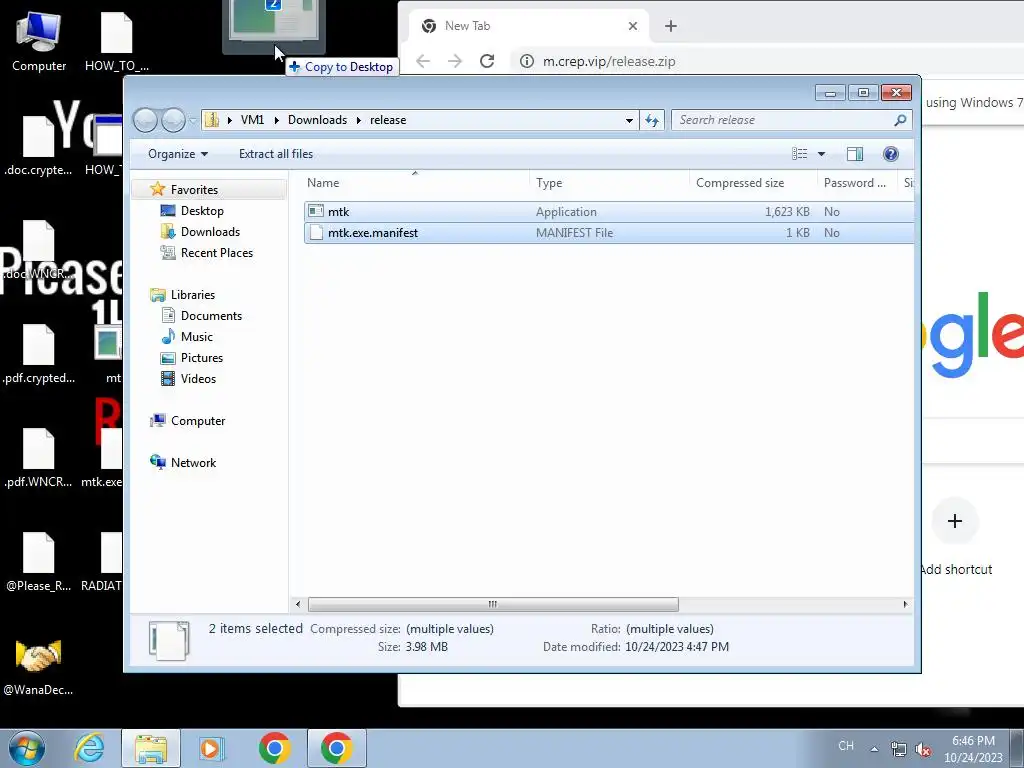The image size is (1024, 768).
Task: Open Internet Explorer from the taskbar
Action: point(89,748)
